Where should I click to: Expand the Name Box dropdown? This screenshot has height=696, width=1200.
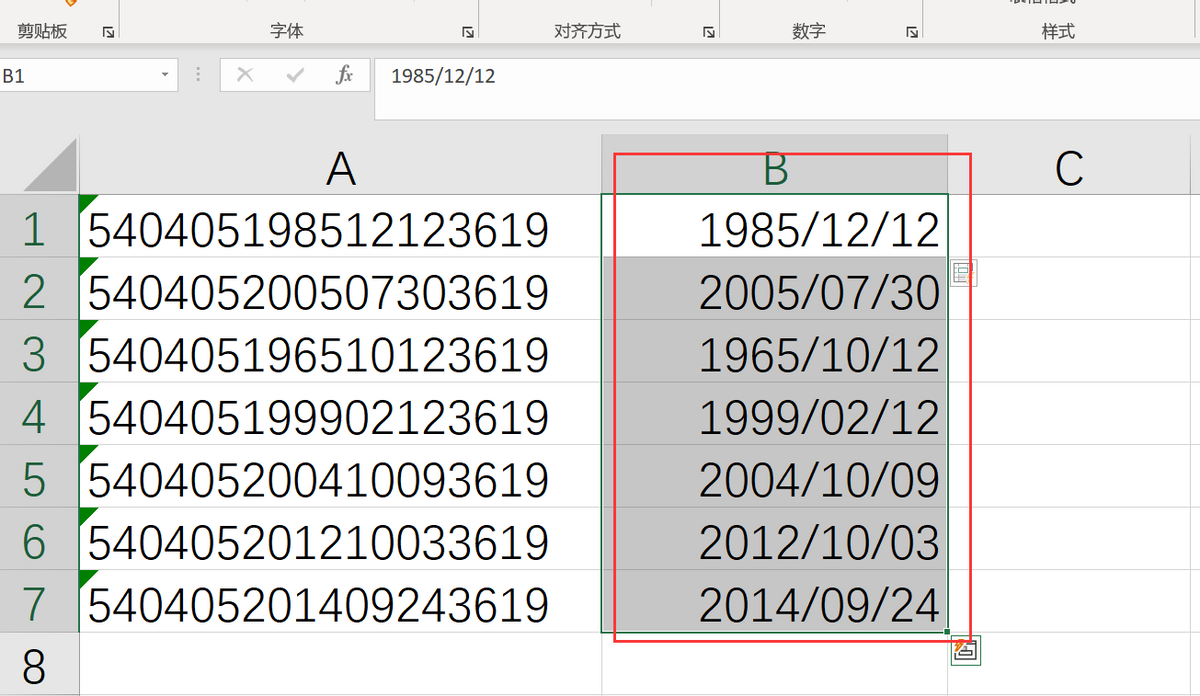(x=165, y=75)
